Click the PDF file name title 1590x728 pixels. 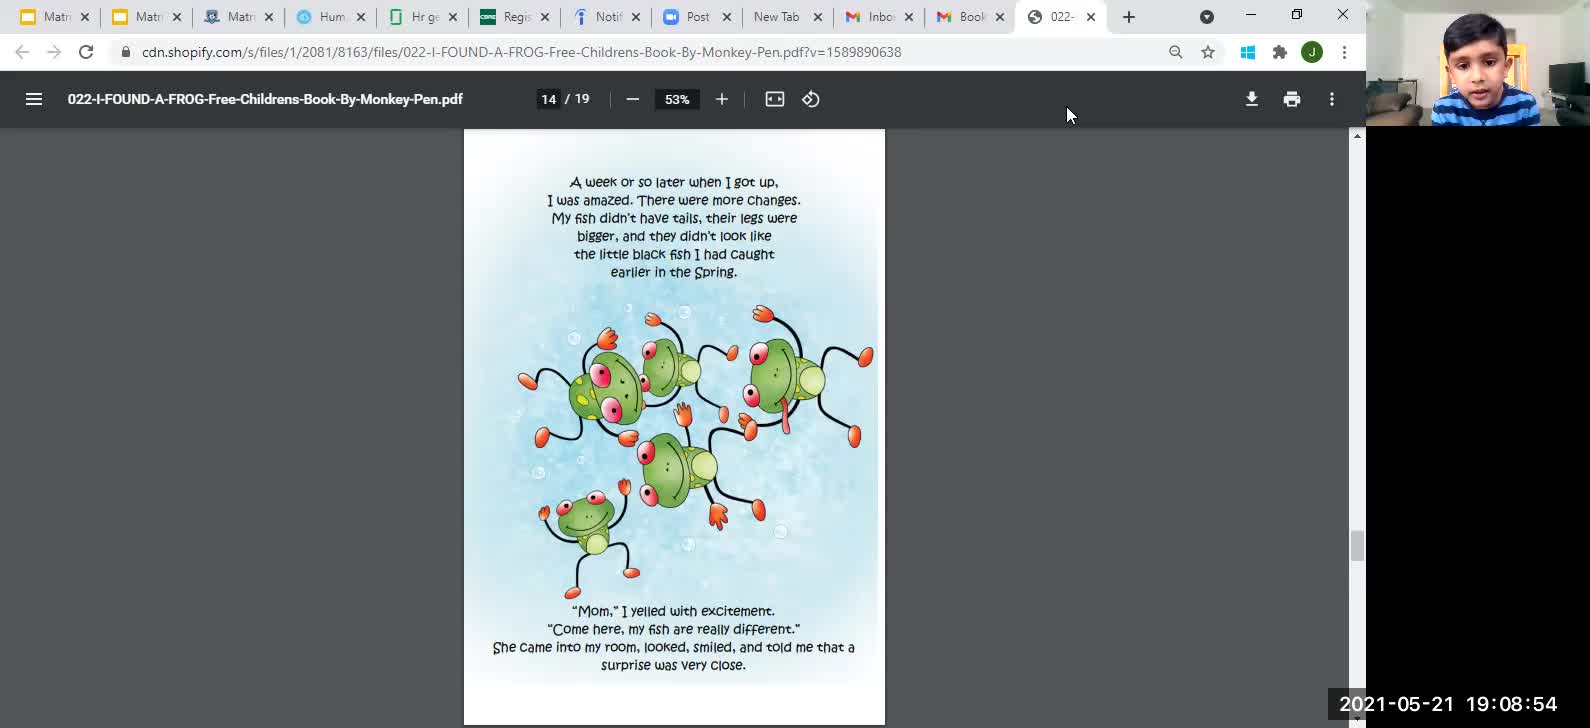click(x=265, y=99)
